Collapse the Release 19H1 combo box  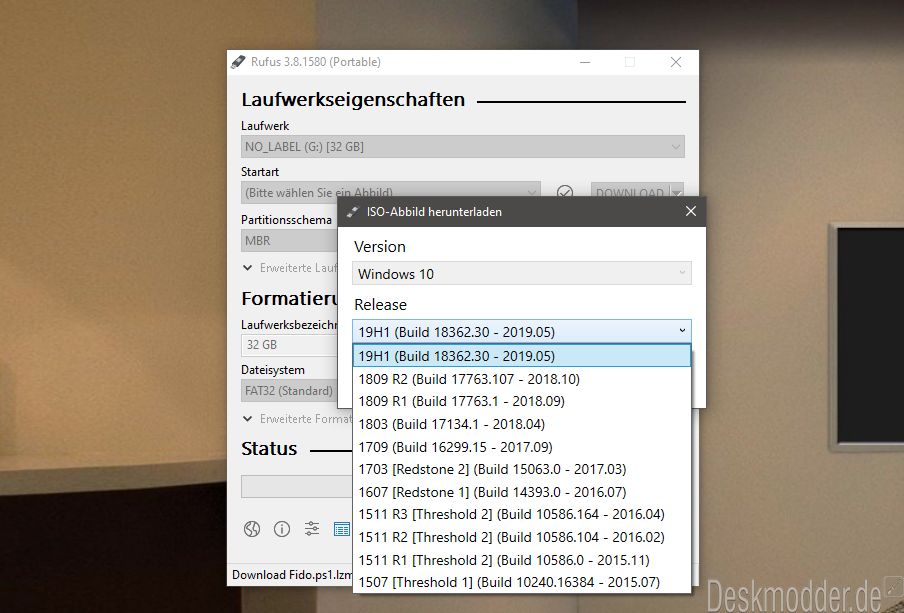[522, 332]
